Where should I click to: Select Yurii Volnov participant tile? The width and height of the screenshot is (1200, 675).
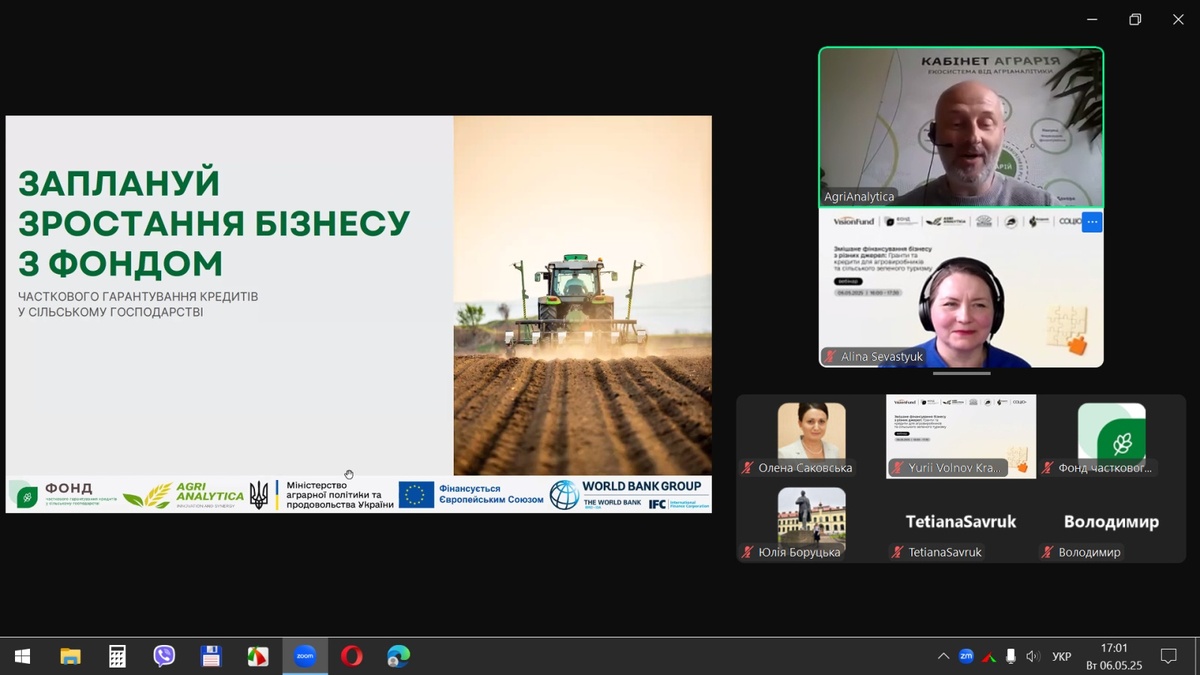pos(961,437)
